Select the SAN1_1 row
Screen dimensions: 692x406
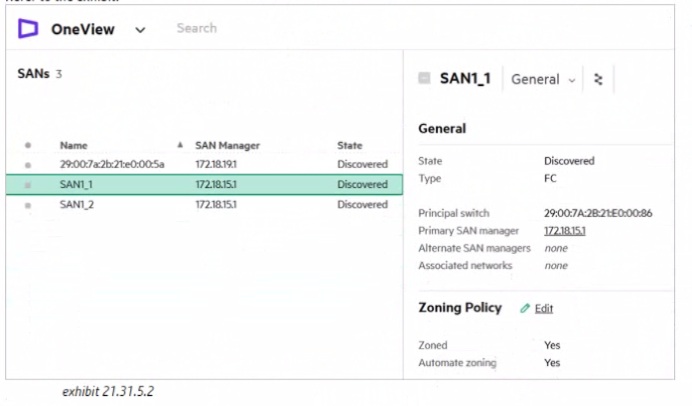point(204,184)
